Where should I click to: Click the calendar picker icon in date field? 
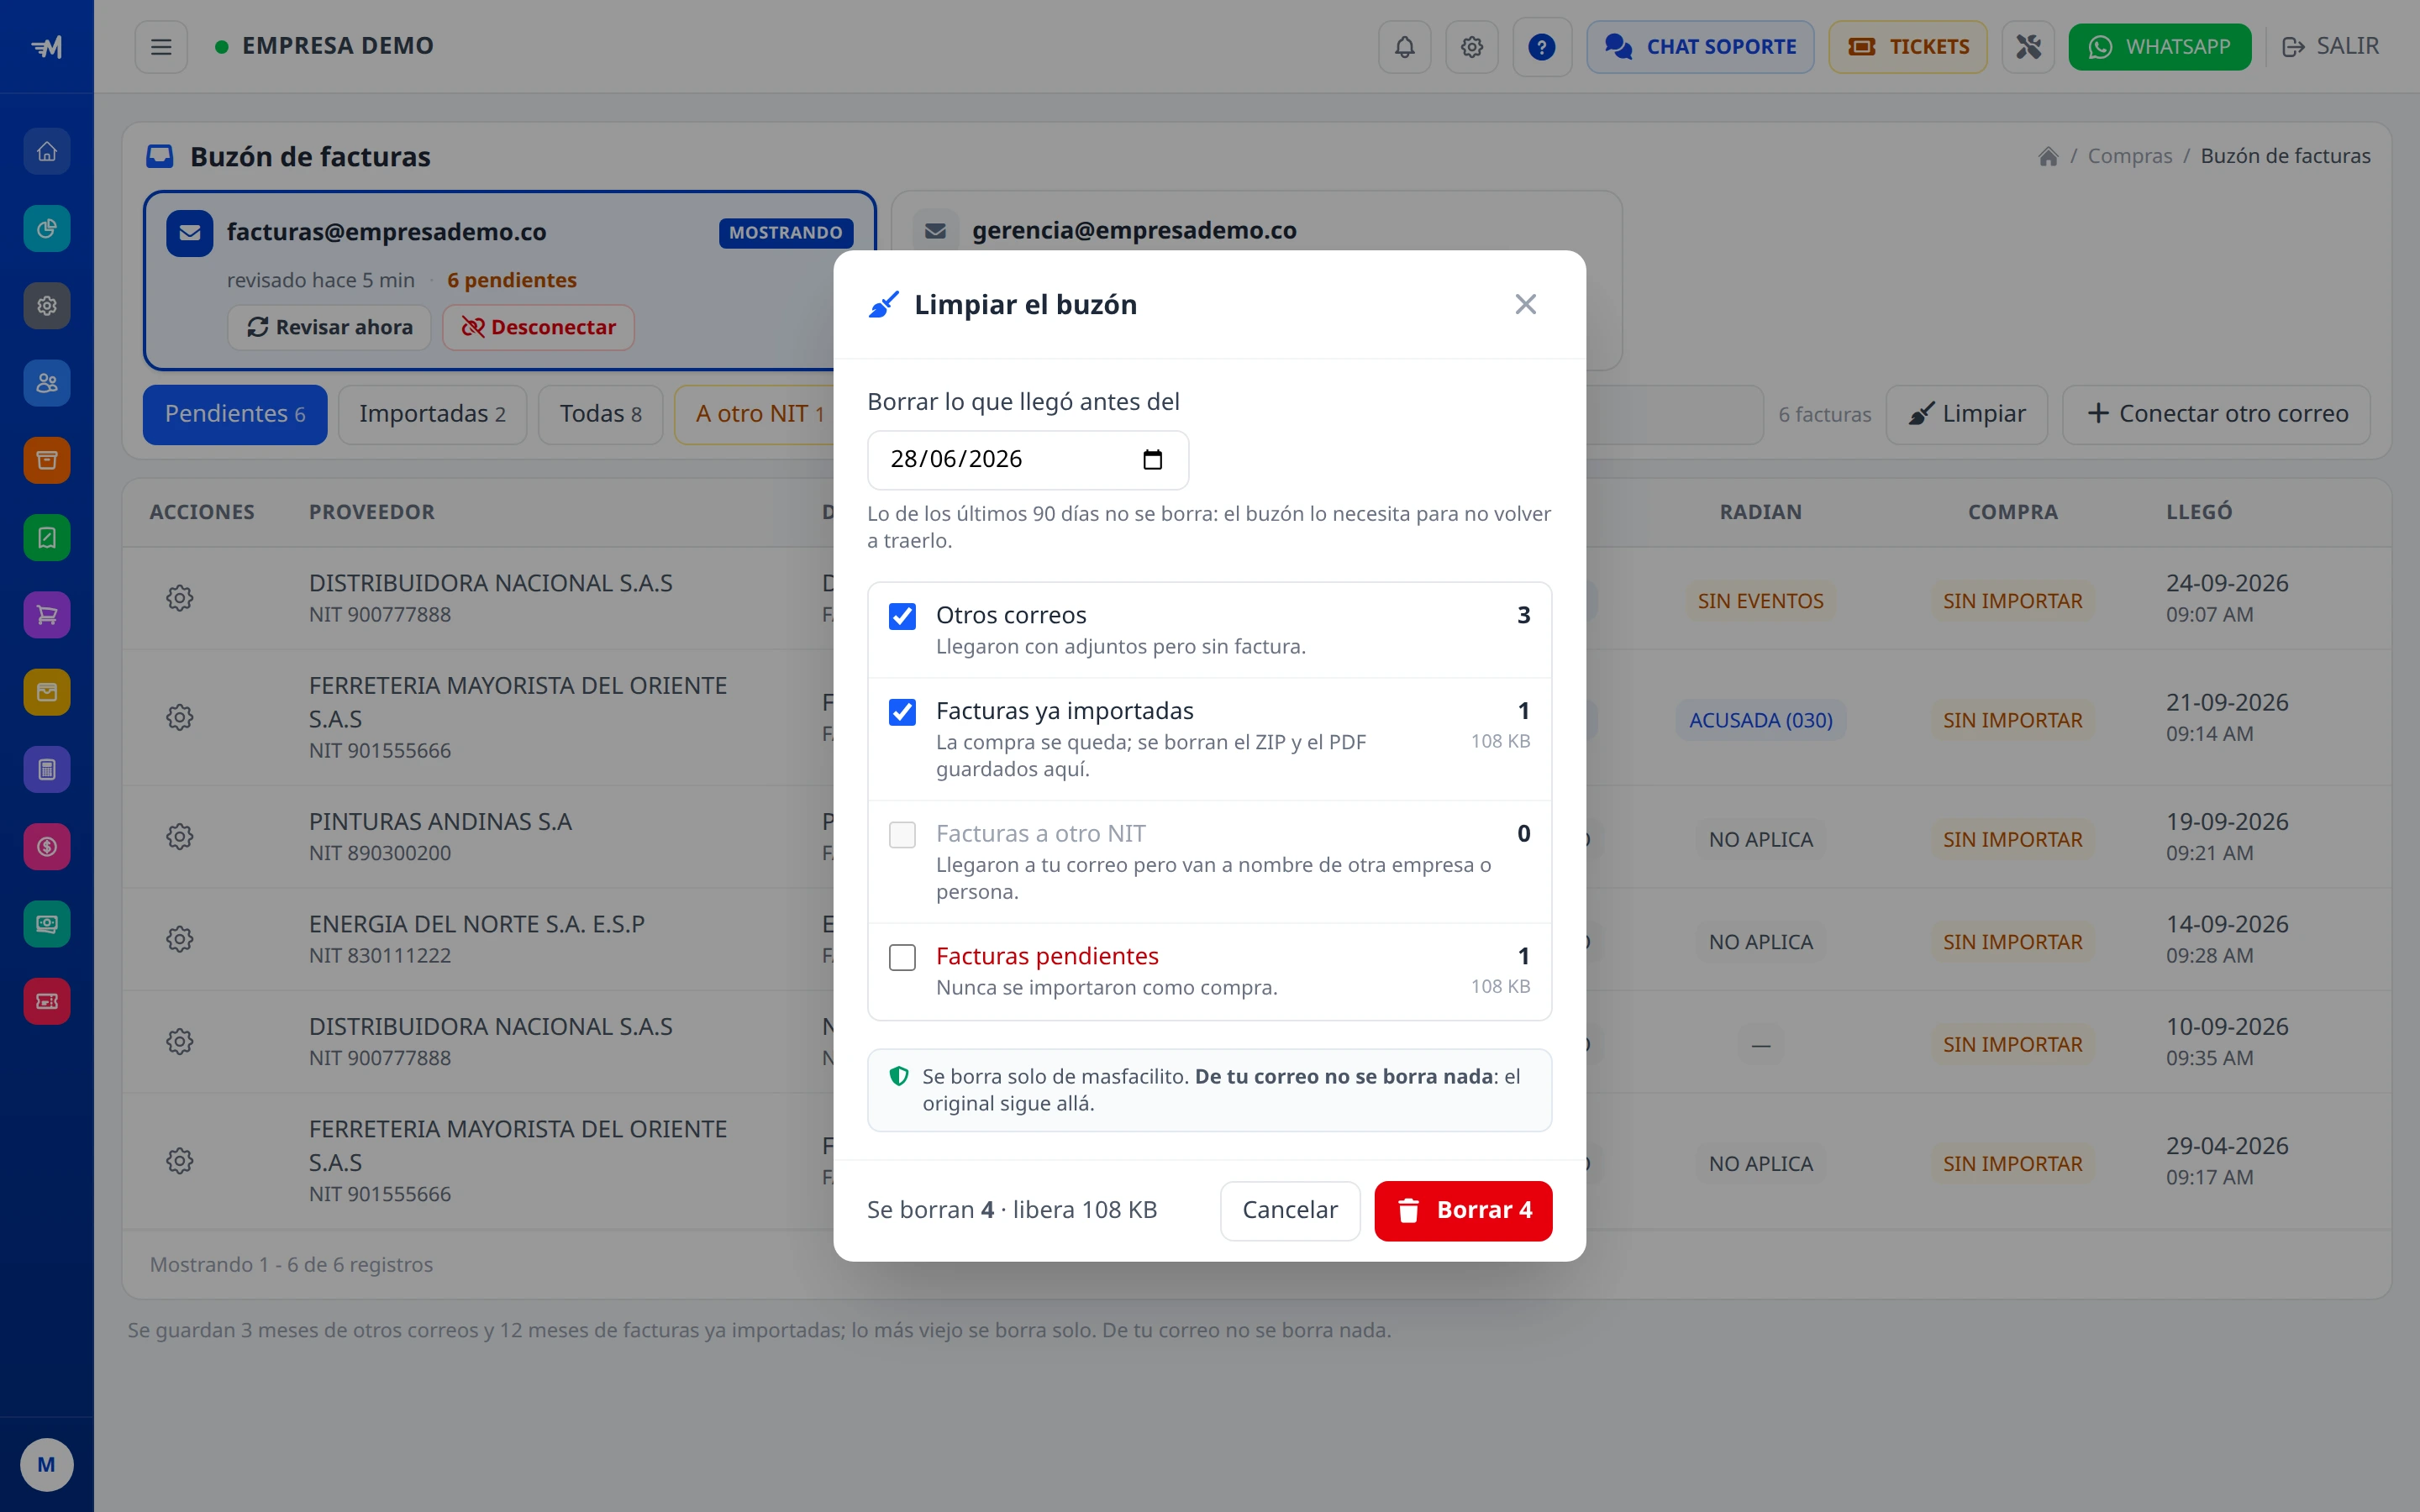coord(1152,459)
